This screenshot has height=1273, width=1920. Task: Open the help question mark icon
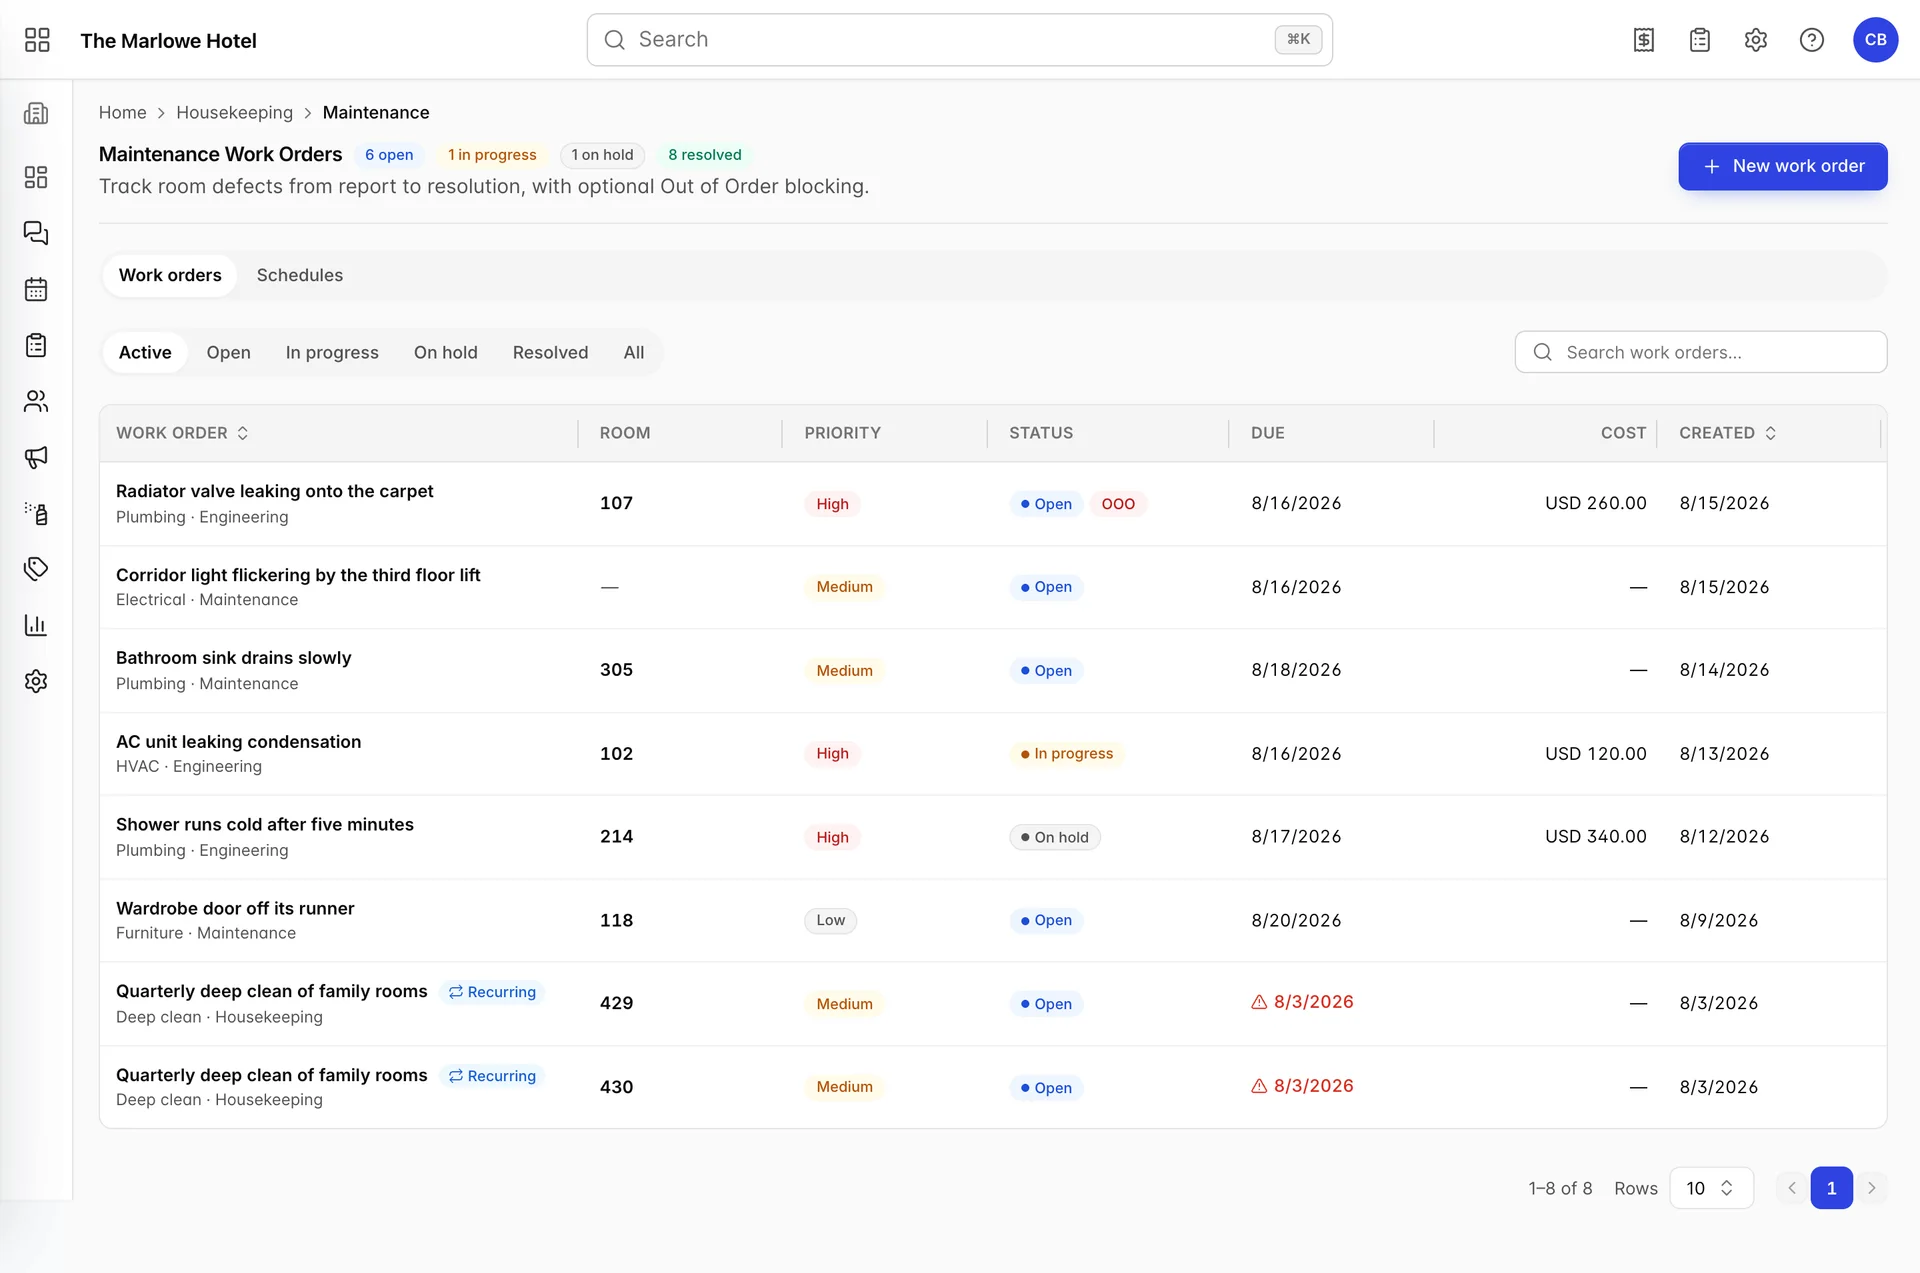1812,40
